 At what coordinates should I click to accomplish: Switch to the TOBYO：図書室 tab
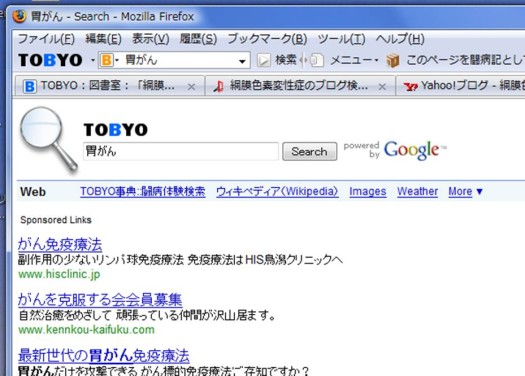pyautogui.click(x=109, y=86)
